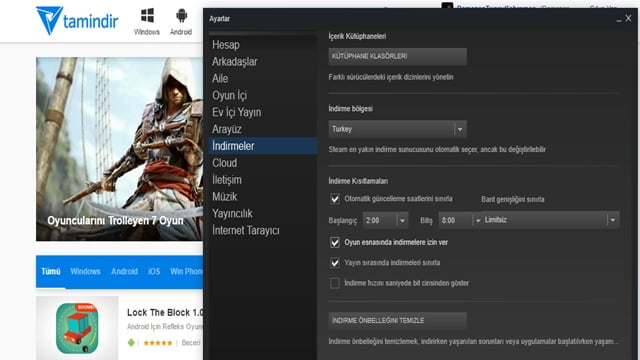Minimize the Ayarlar window
The width and height of the screenshot is (640, 360).
[x=619, y=19]
